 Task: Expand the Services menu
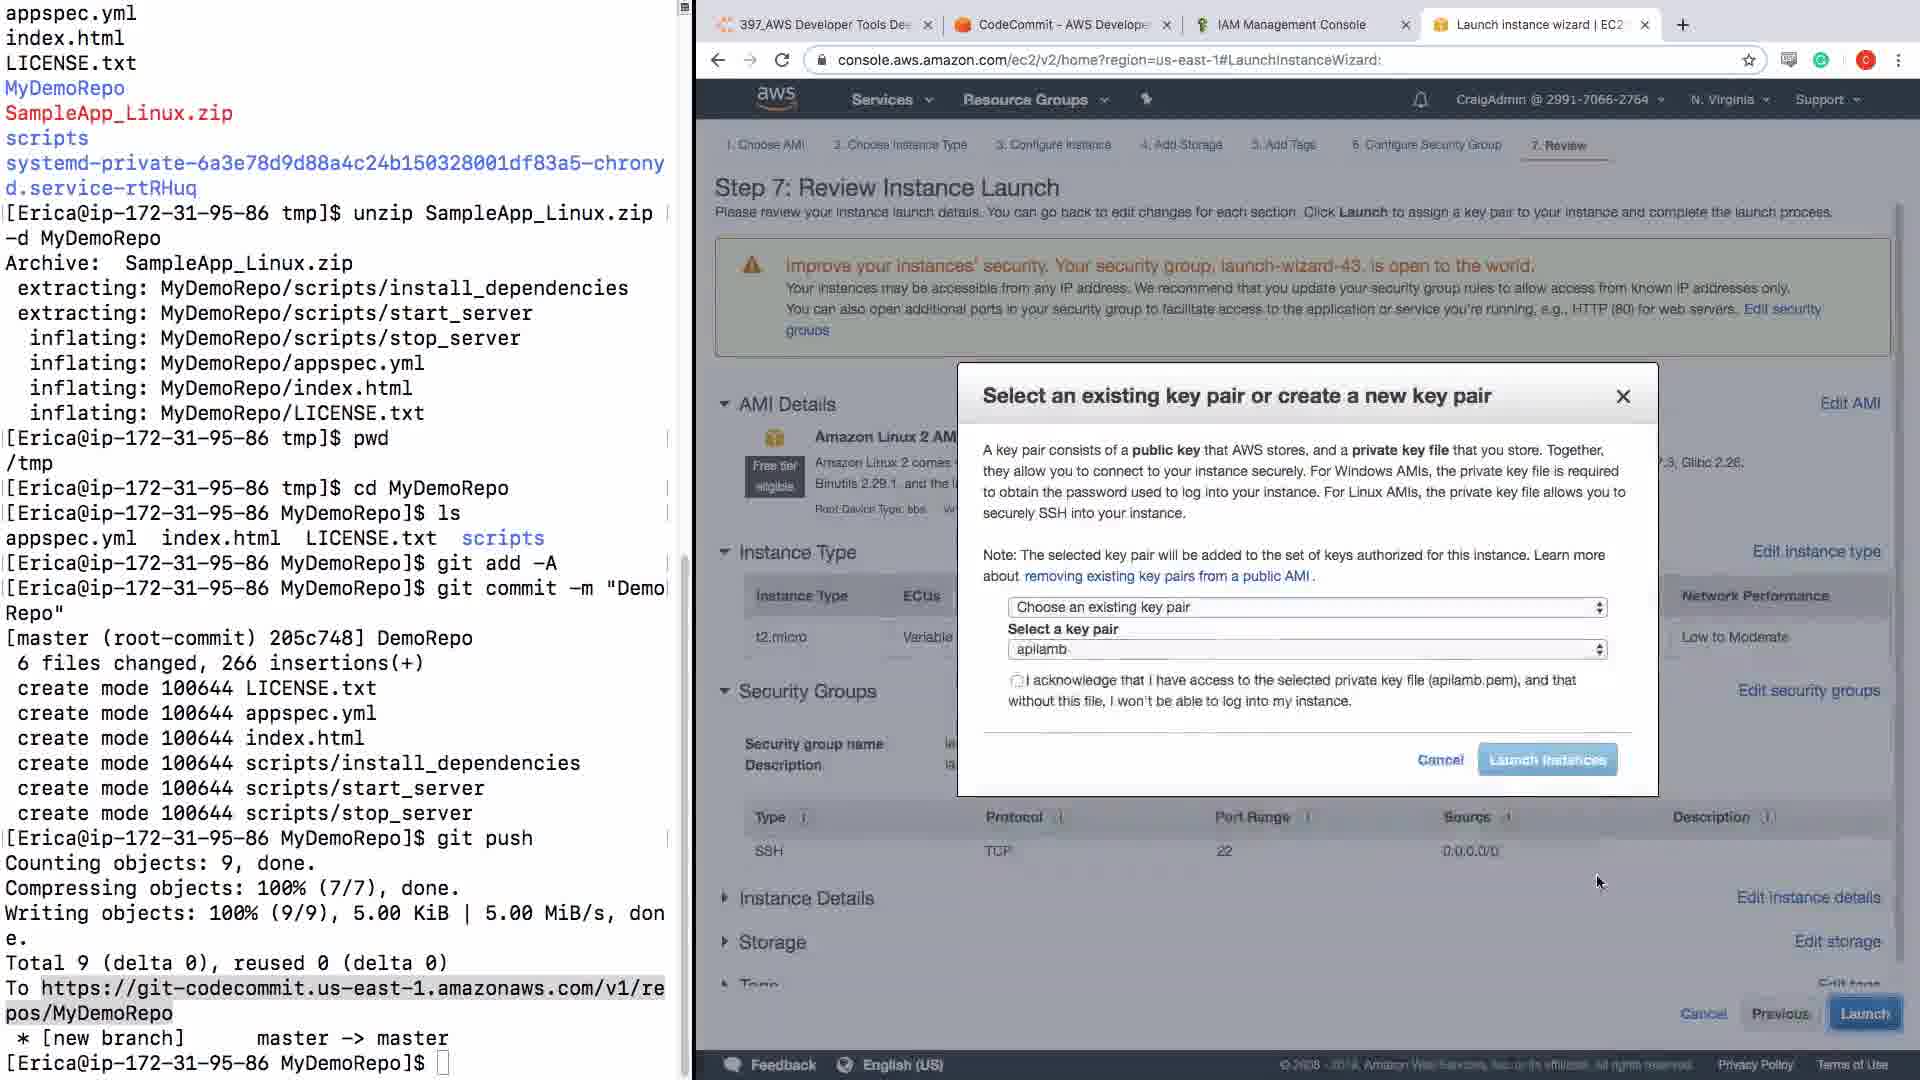tap(891, 100)
